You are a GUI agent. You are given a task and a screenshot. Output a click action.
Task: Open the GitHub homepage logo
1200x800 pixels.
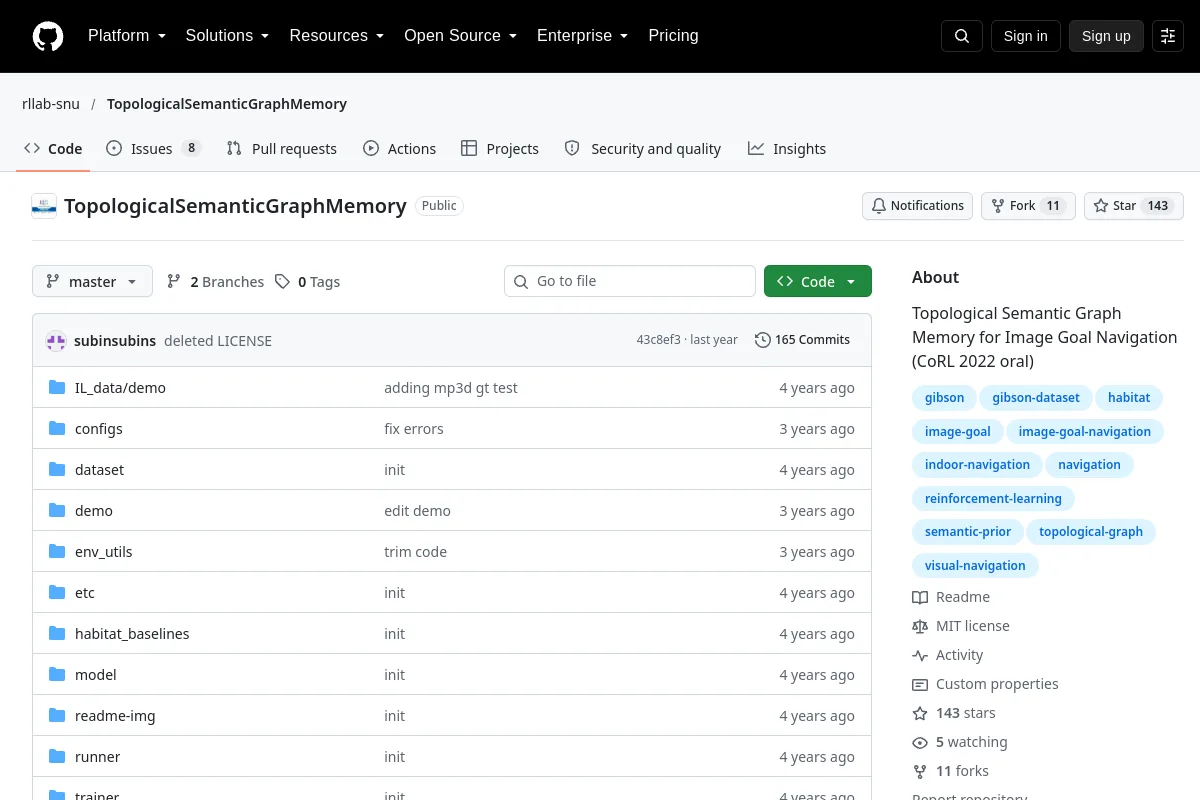[48, 36]
